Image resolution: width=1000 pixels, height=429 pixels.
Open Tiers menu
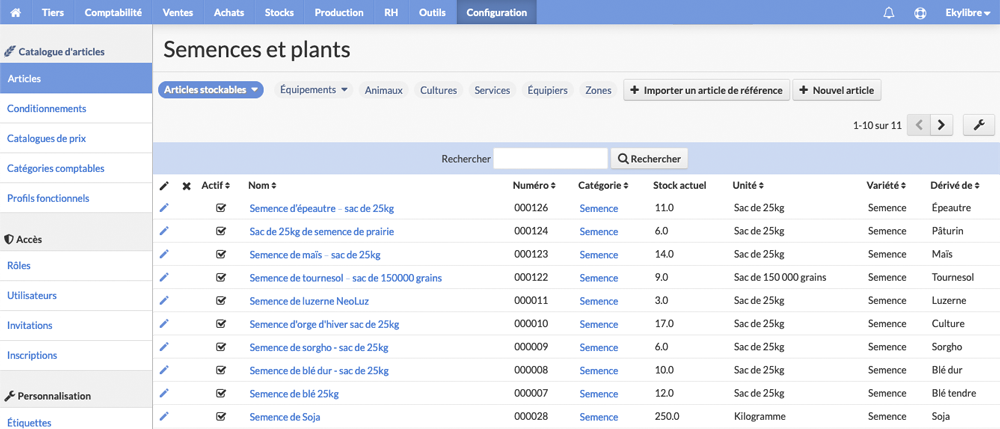(52, 12)
